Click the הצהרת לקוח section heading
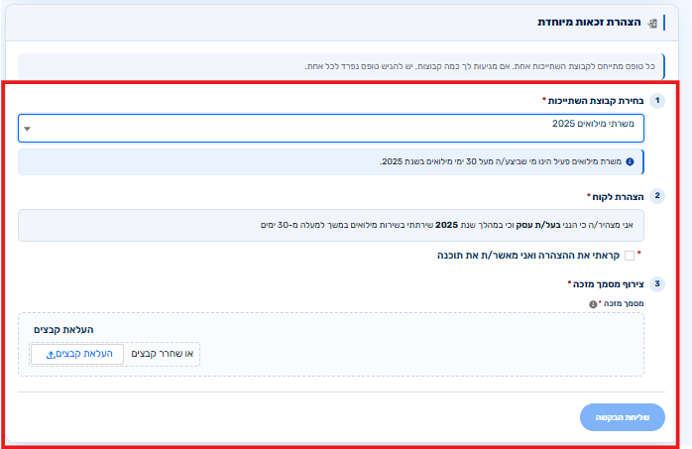The height and width of the screenshot is (449, 692). [x=617, y=196]
